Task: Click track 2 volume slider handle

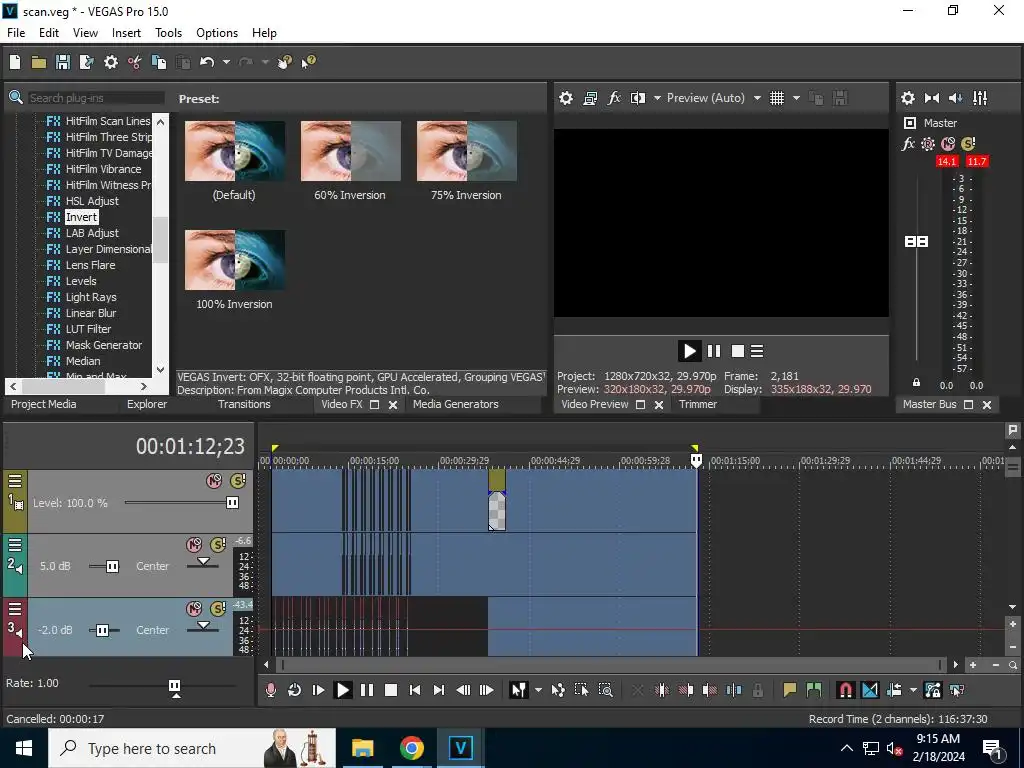Action: coord(112,566)
